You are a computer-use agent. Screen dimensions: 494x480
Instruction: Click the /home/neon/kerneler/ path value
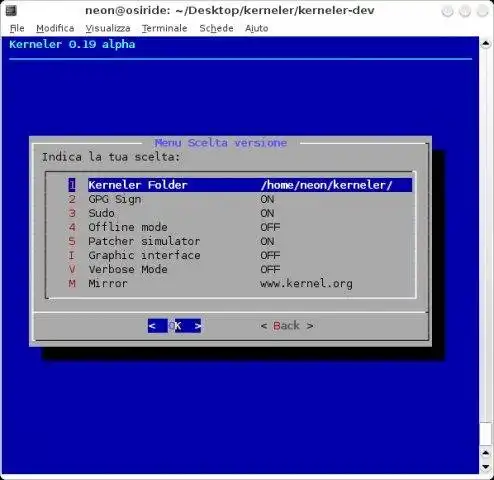pyautogui.click(x=327, y=185)
